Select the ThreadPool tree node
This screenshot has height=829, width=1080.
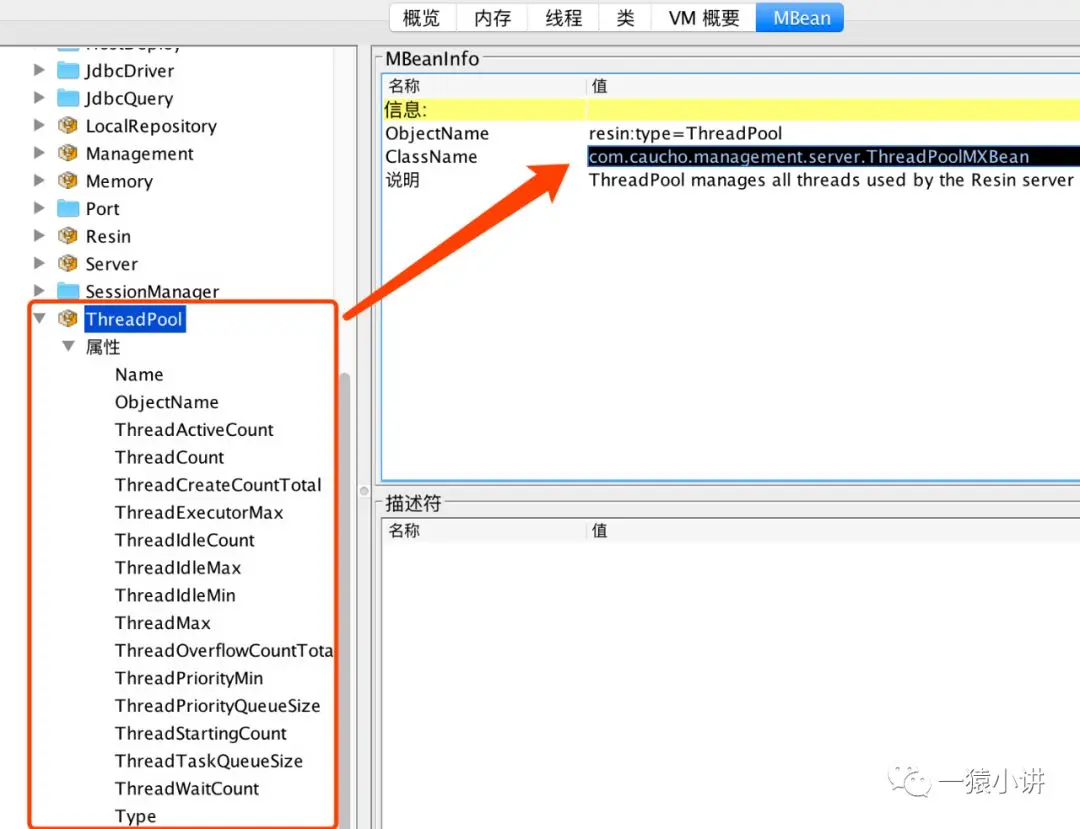coord(134,319)
